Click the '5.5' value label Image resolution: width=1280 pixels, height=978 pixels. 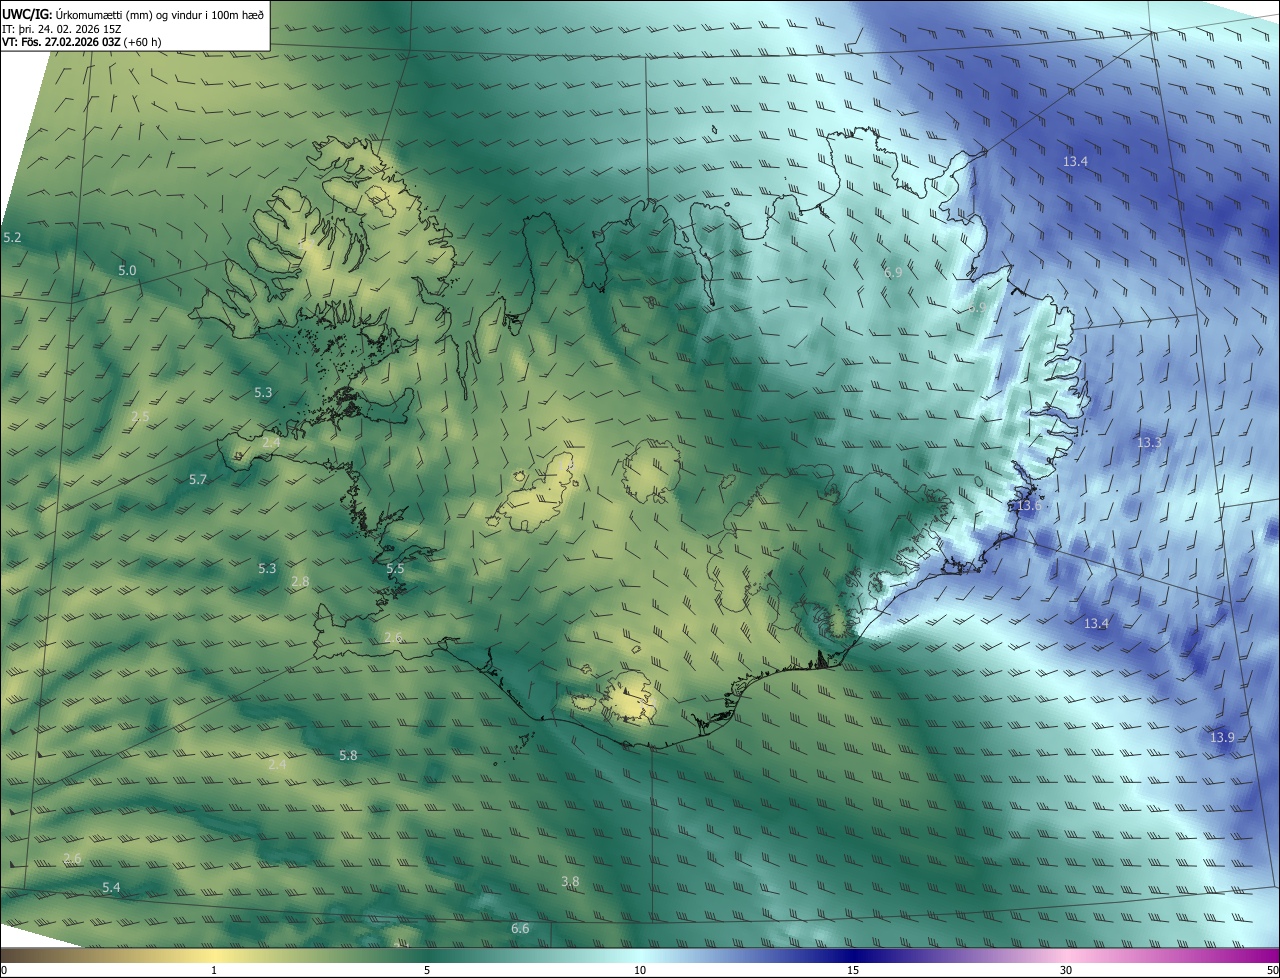click(395, 569)
